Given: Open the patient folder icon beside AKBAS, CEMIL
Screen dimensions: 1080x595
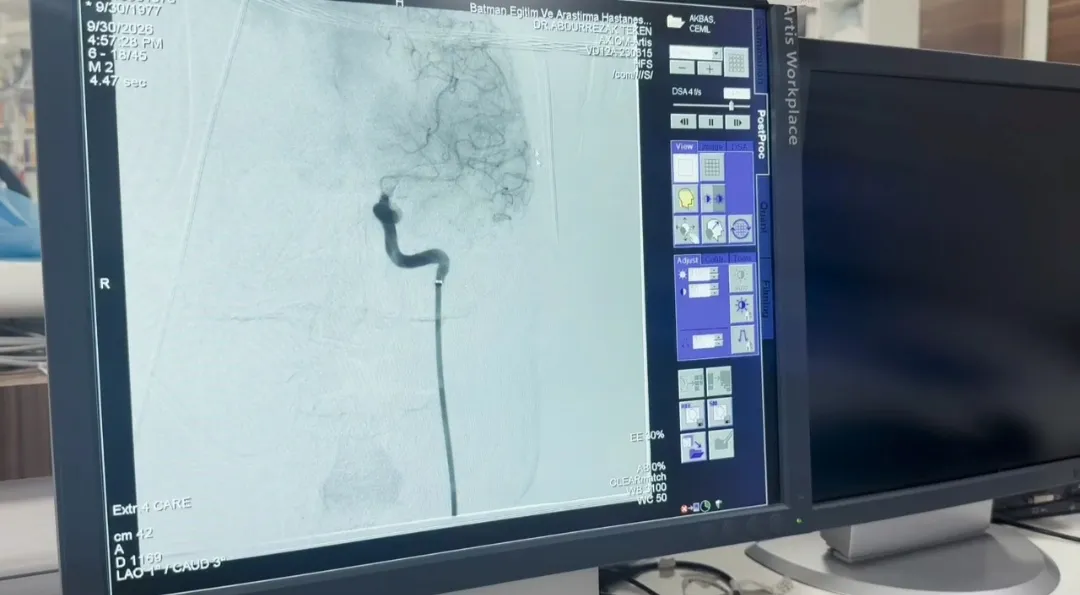Looking at the screenshot, I should (x=675, y=22).
